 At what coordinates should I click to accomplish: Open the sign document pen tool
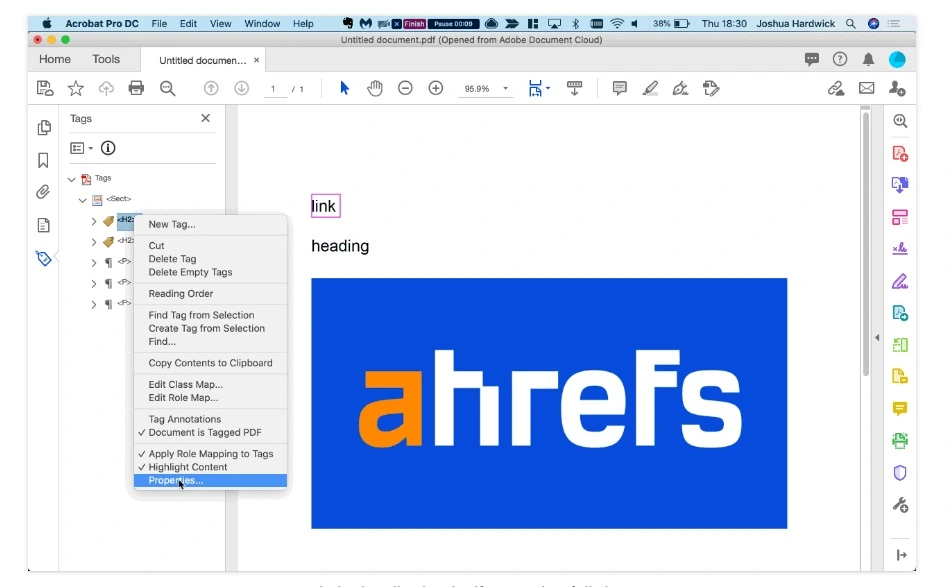680,88
